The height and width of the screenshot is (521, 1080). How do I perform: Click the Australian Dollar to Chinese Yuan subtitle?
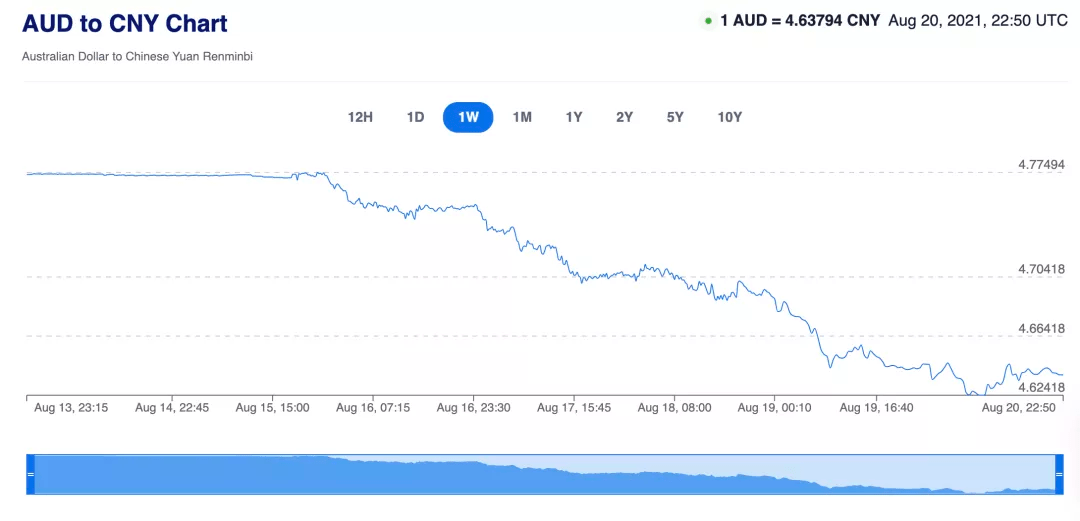pyautogui.click(x=137, y=57)
